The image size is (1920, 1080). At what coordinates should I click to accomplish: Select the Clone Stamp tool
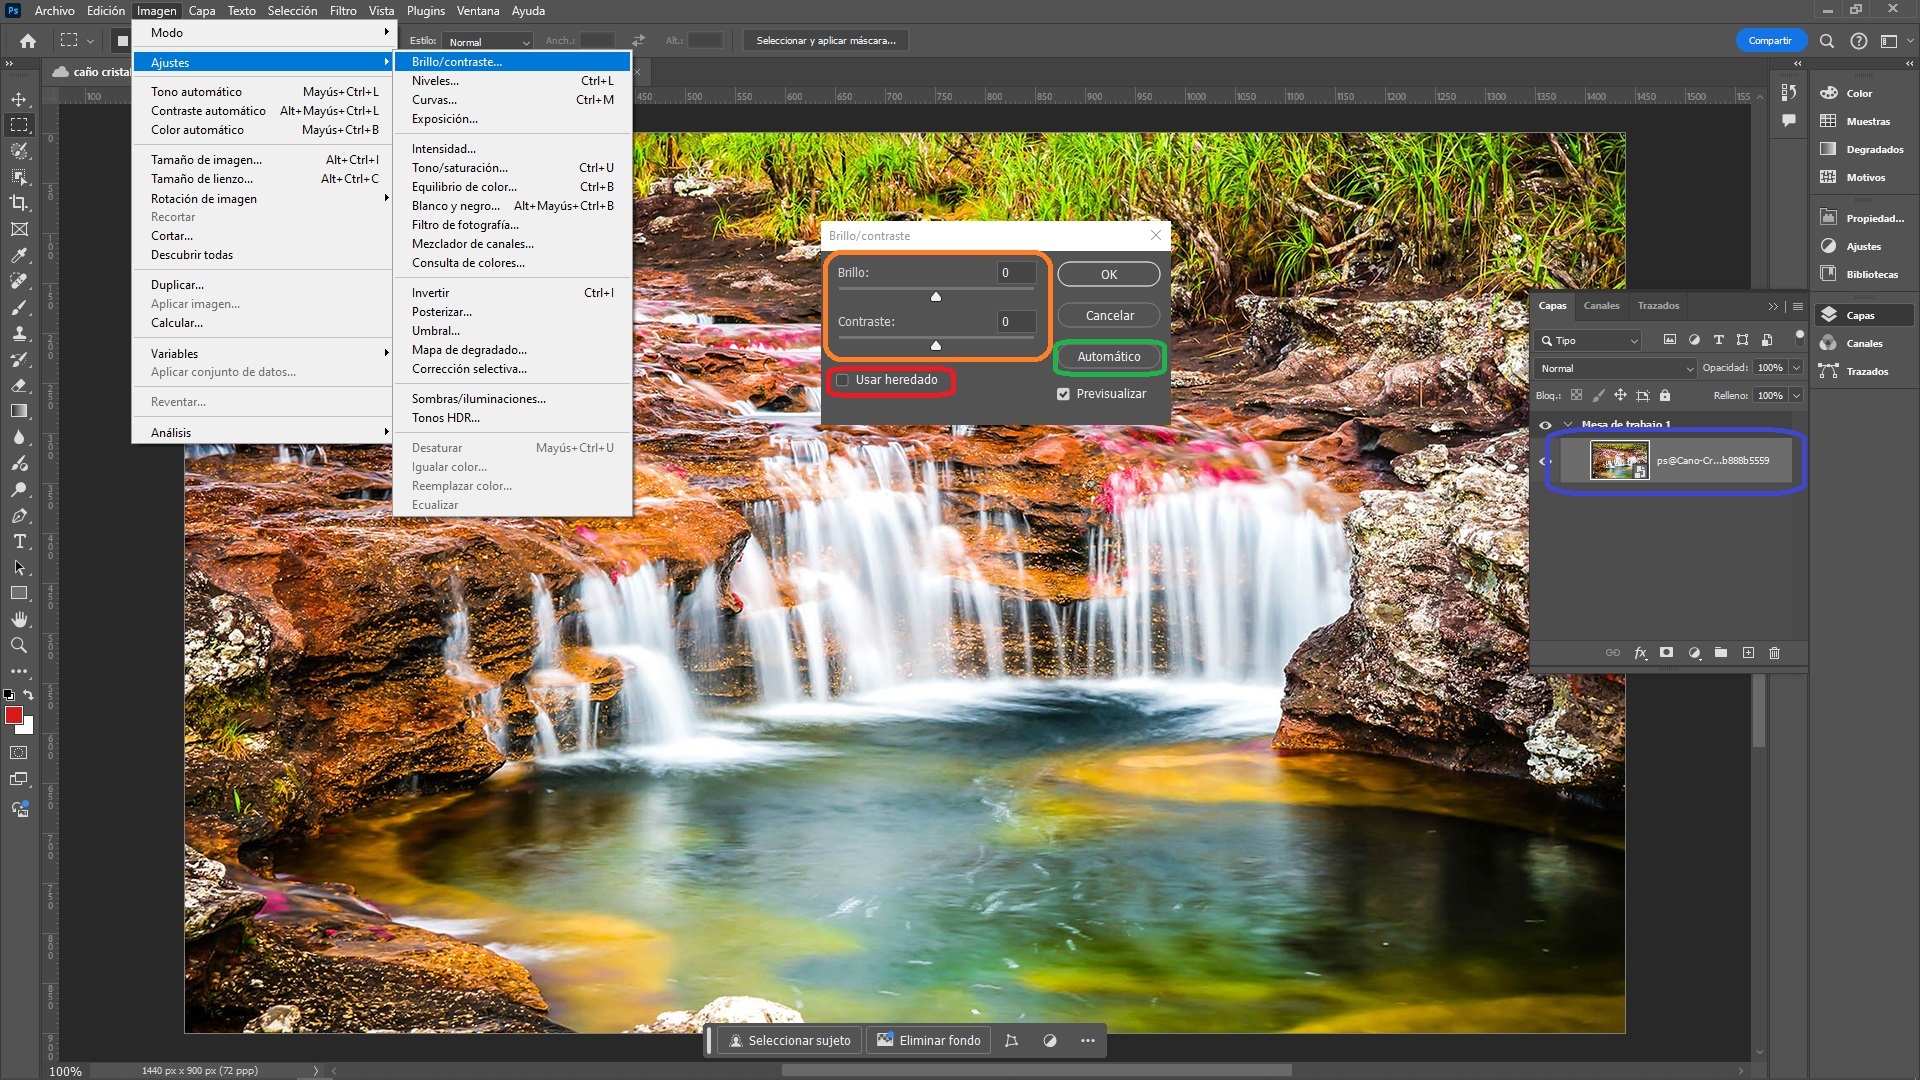pyautogui.click(x=19, y=333)
